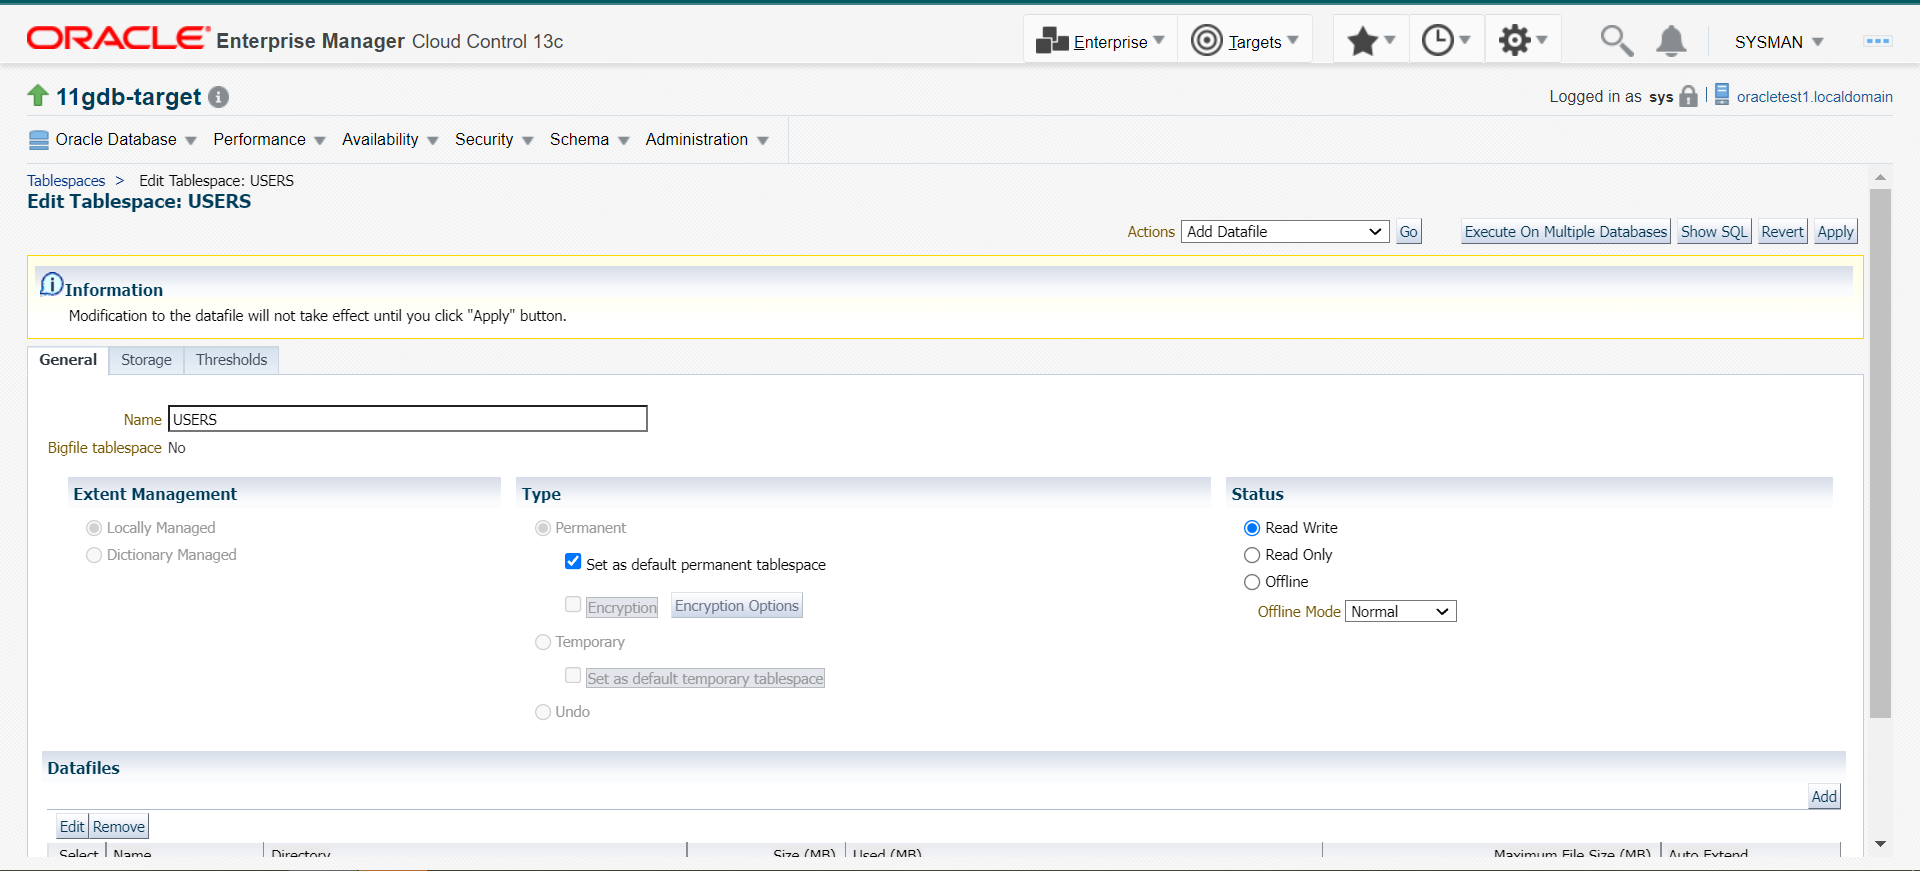Expand the SYSMAN user menu

coord(1779,42)
